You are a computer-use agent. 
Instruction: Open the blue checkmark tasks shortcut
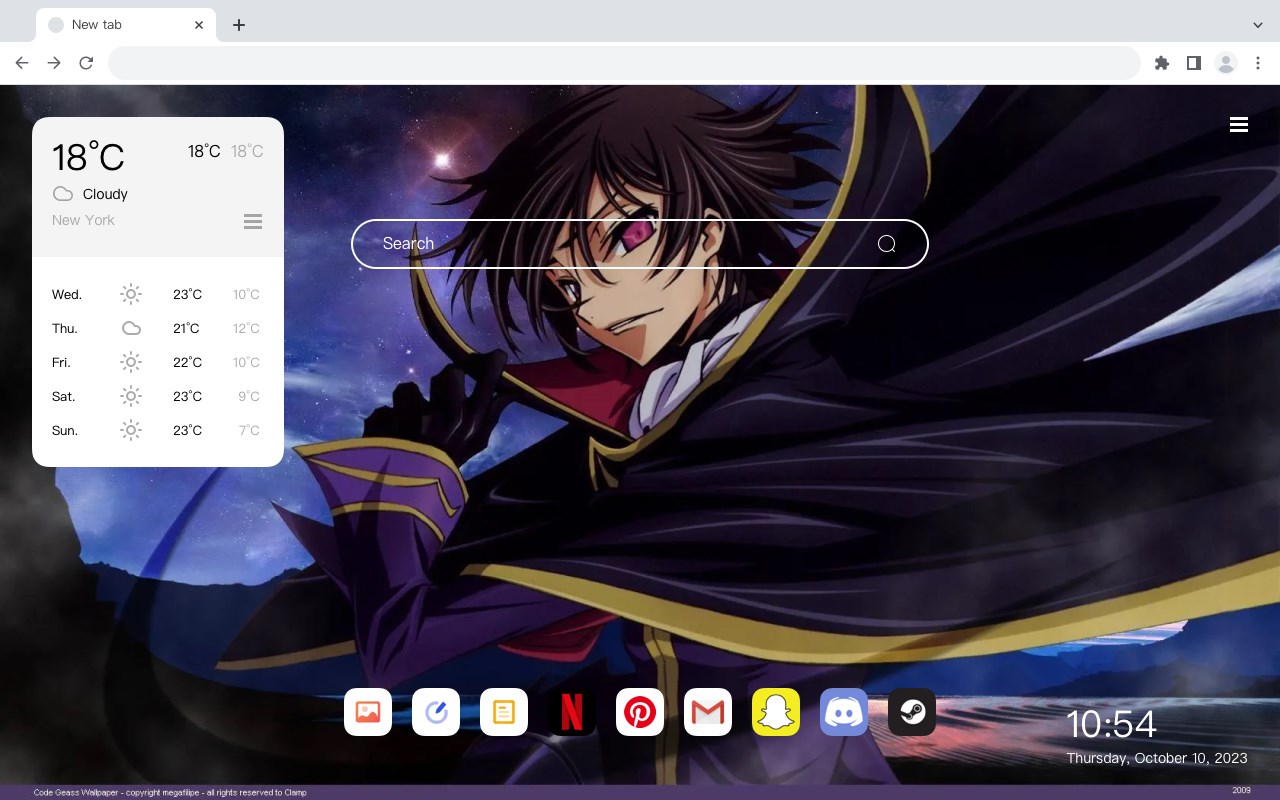[436, 712]
